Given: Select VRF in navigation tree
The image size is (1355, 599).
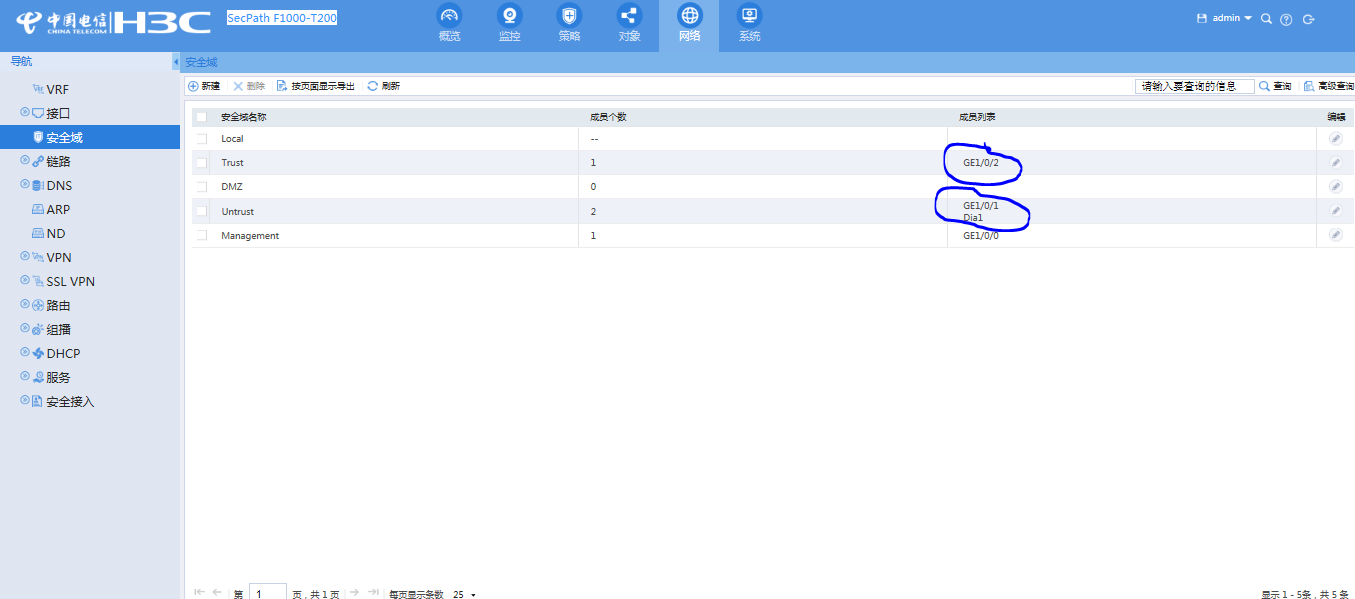Looking at the screenshot, I should tap(58, 89).
